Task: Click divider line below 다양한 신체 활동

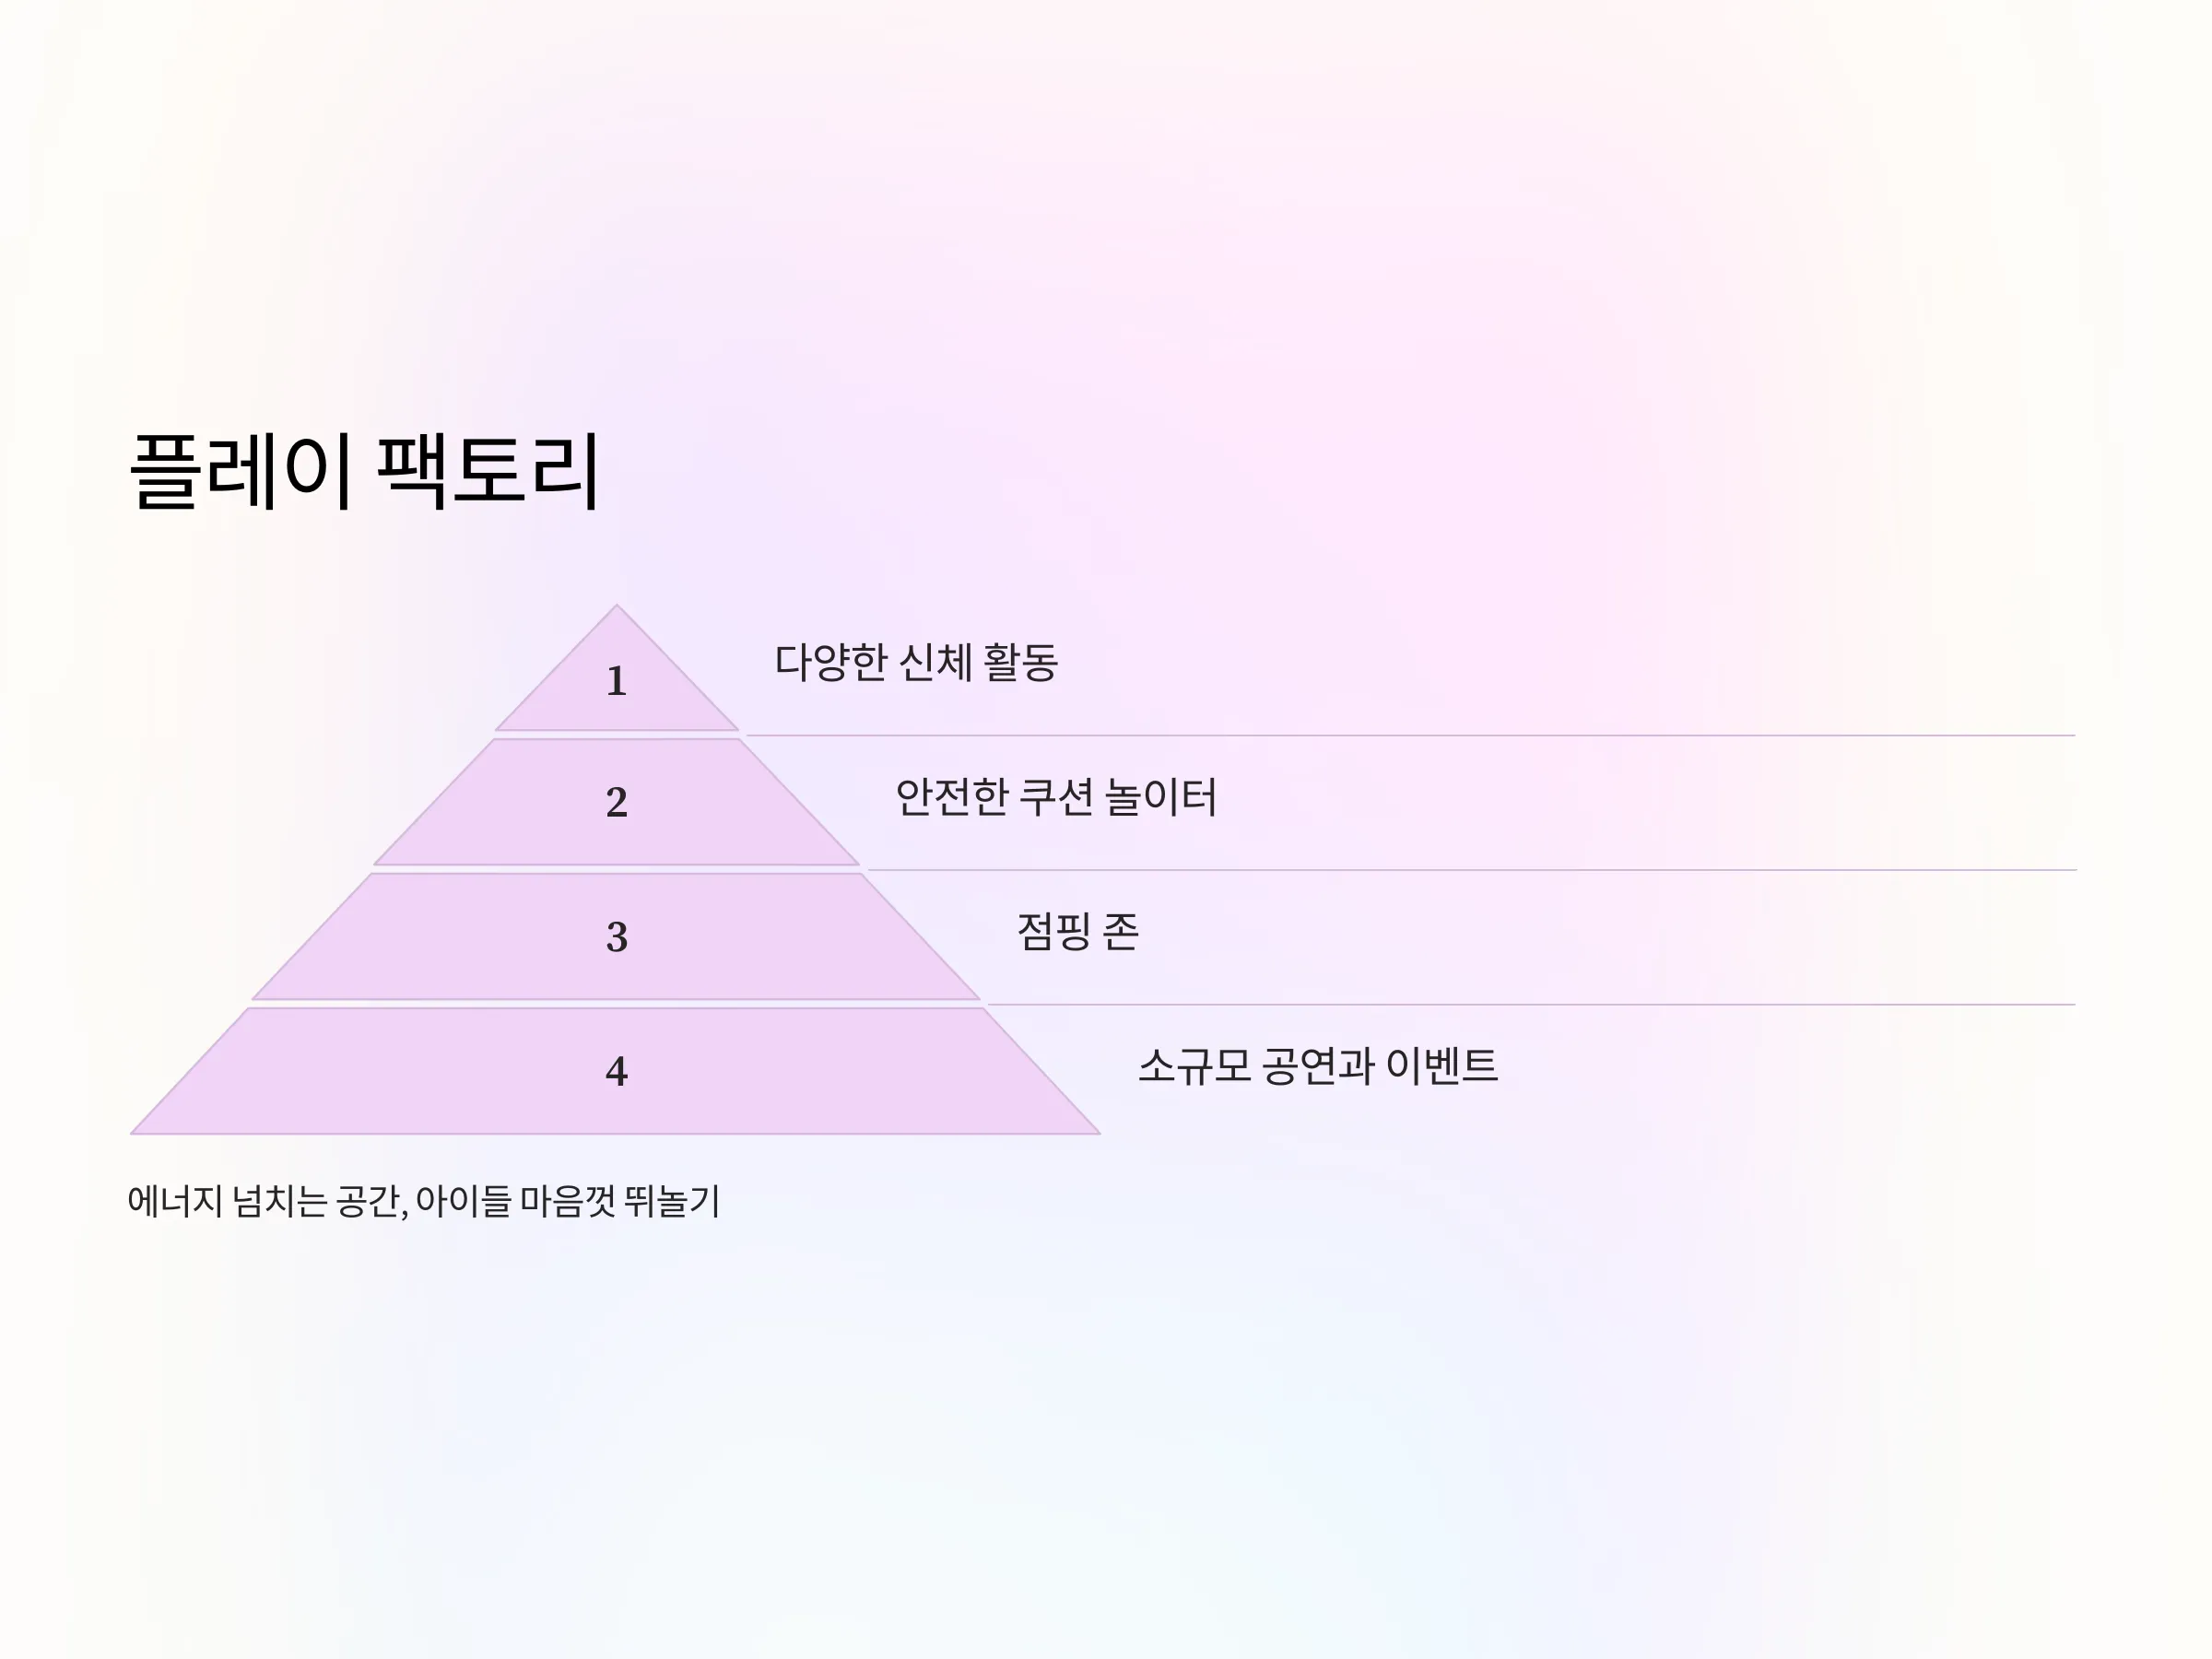Action: pos(1411,736)
